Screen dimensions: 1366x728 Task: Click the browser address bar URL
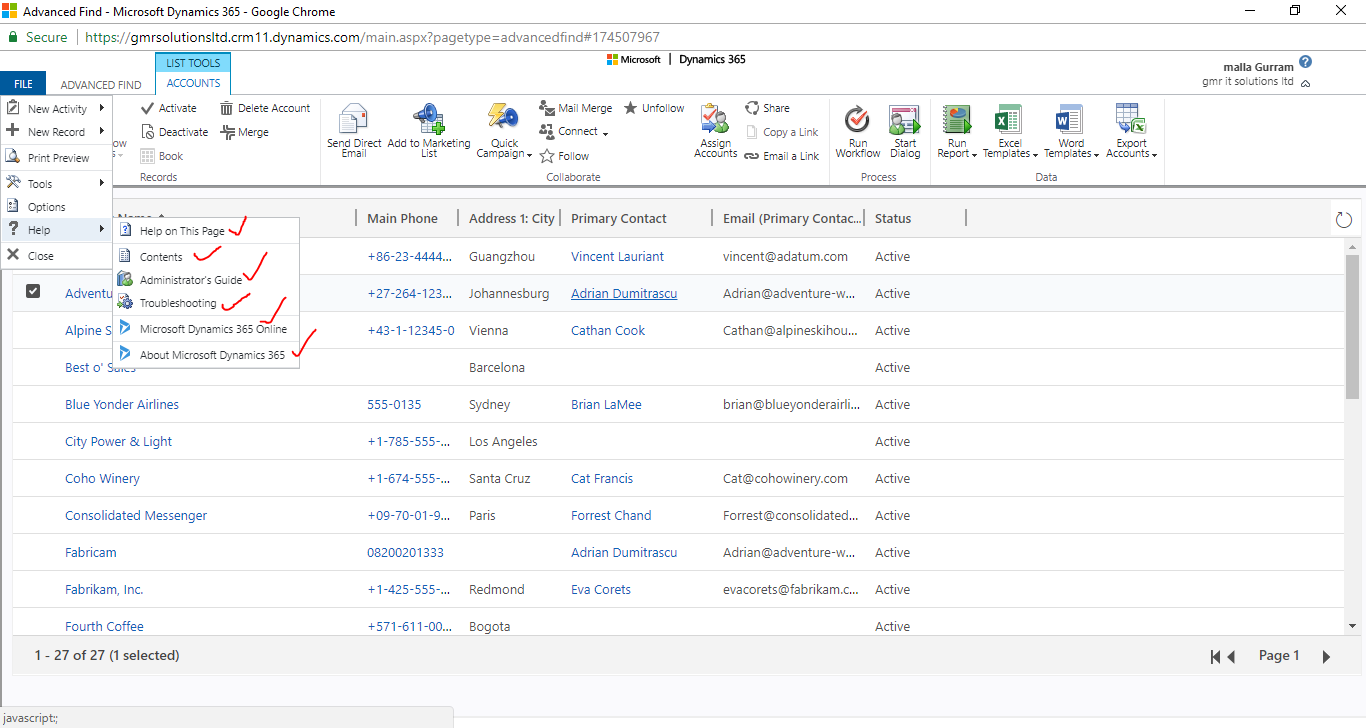[372, 37]
